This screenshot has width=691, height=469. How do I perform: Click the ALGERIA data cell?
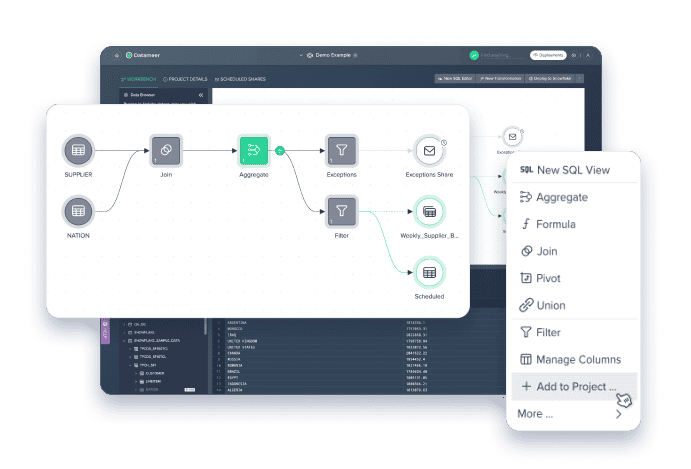pos(234,390)
